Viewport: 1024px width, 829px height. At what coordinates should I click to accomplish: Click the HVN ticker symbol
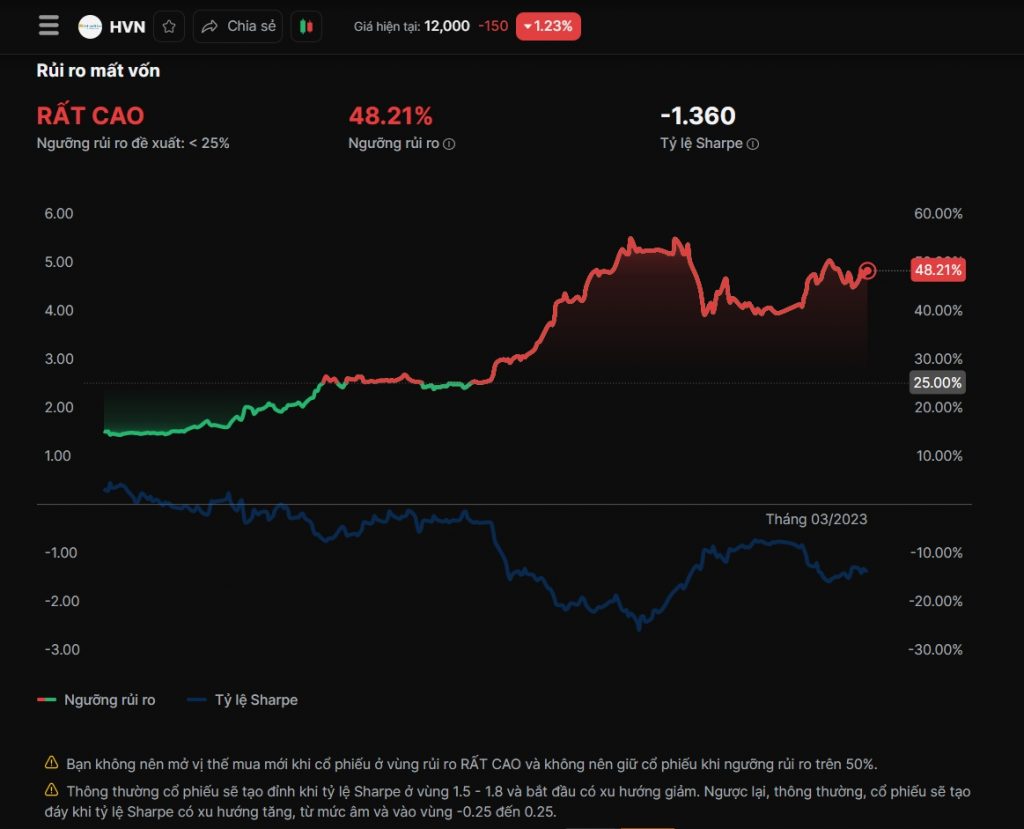(127, 27)
